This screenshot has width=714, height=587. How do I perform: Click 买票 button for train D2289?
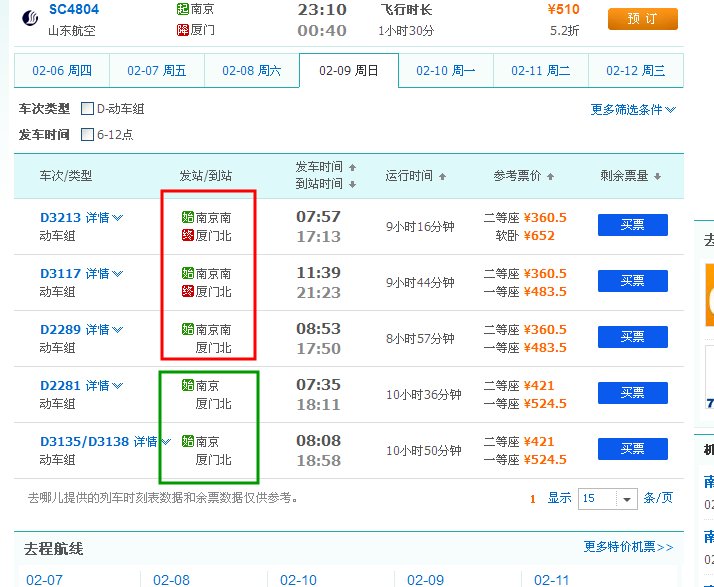632,337
